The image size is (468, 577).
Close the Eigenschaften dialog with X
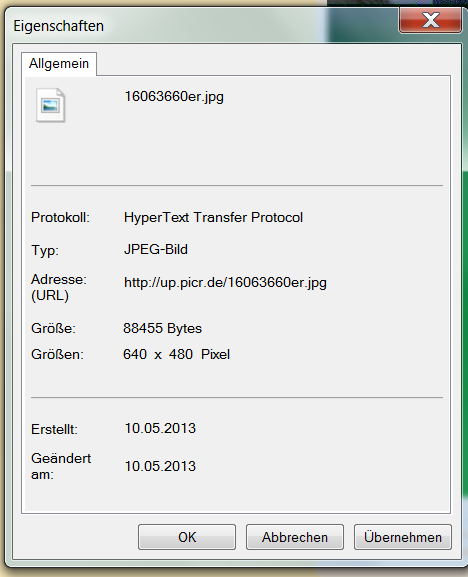(x=430, y=20)
